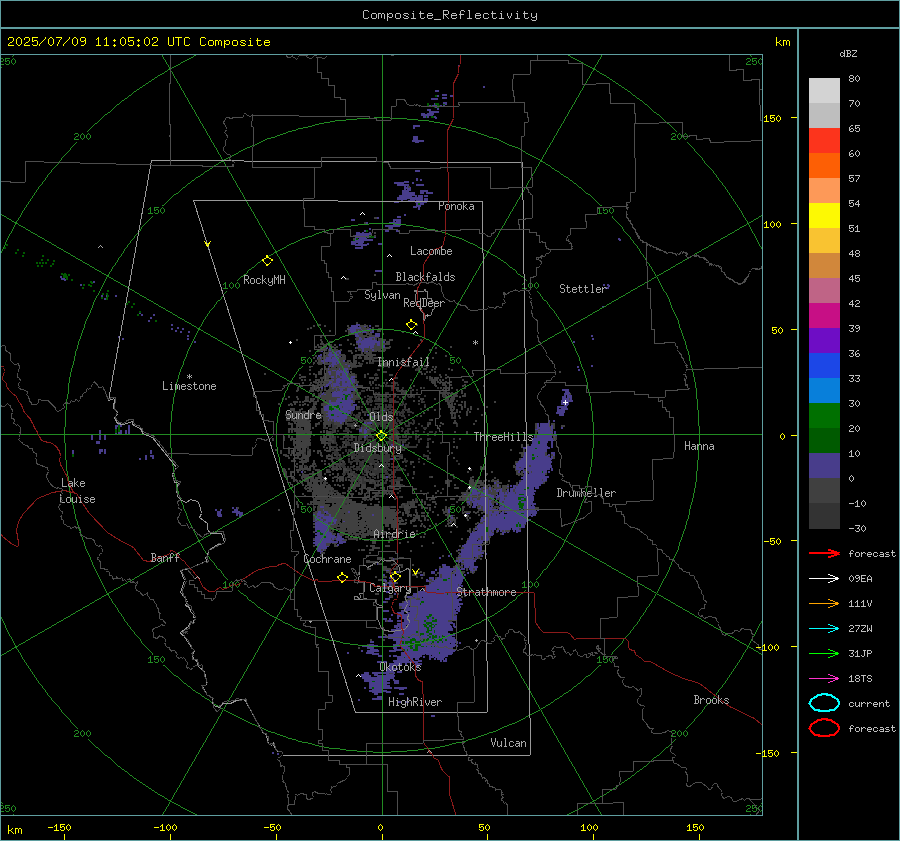
Task: Click the Cochrane city label
Action: coord(327,559)
